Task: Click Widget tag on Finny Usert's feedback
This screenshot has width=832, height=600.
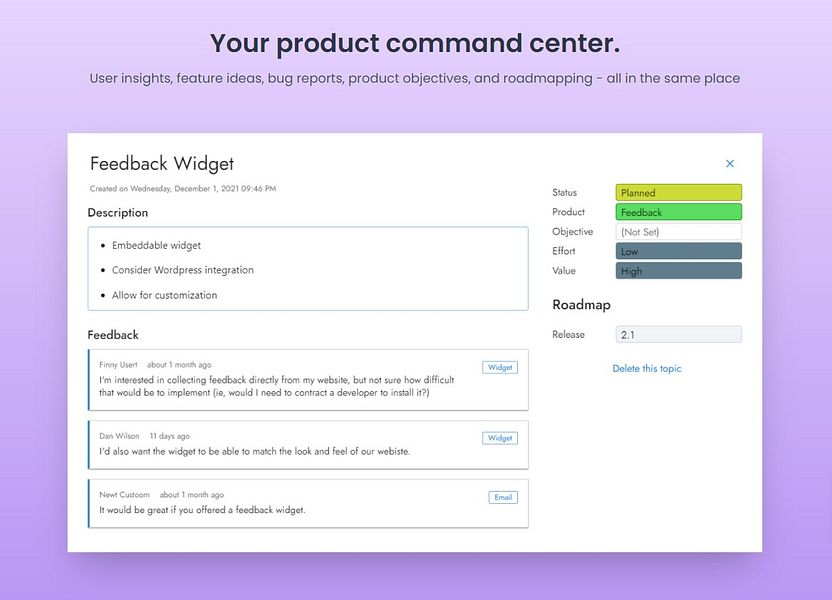Action: tap(500, 367)
